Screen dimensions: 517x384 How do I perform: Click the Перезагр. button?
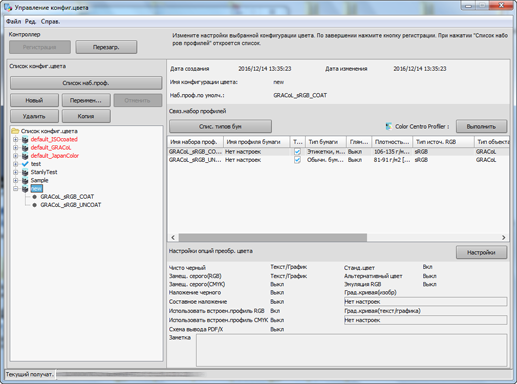coord(106,47)
